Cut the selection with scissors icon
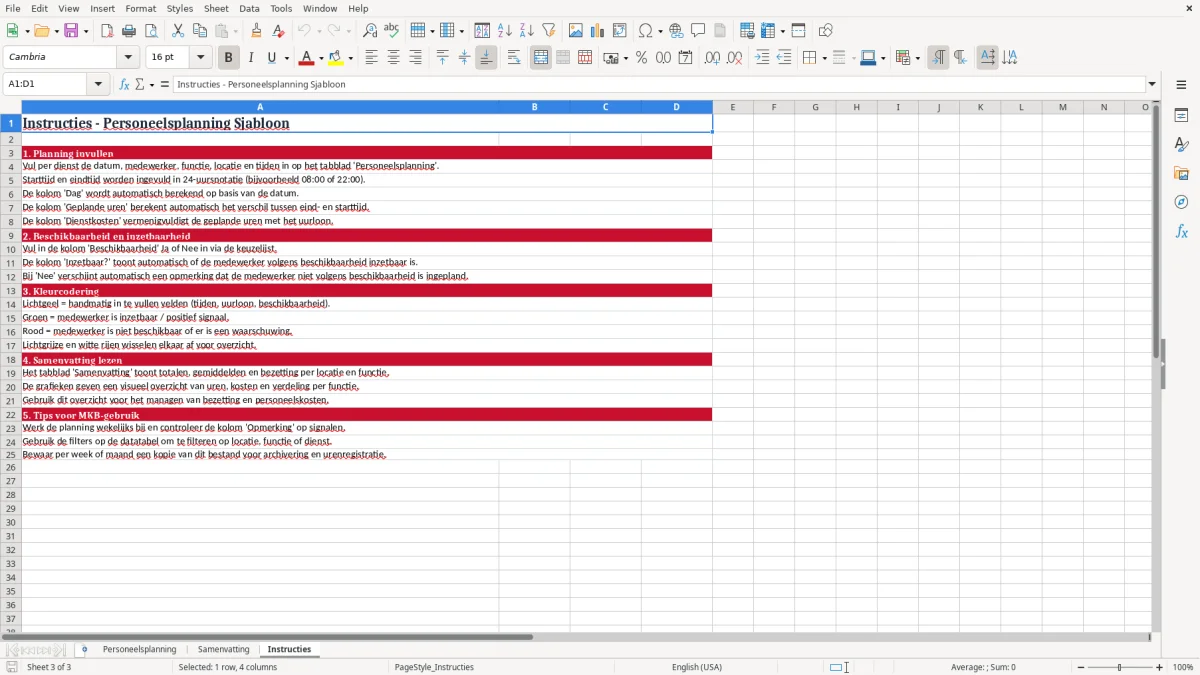1200x675 pixels. [x=178, y=31]
